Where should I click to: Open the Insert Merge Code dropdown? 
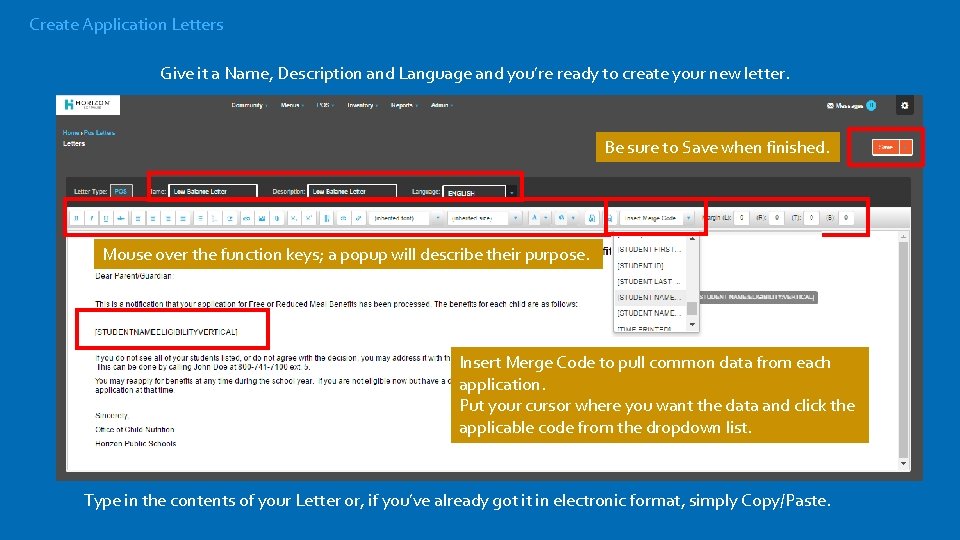point(657,218)
